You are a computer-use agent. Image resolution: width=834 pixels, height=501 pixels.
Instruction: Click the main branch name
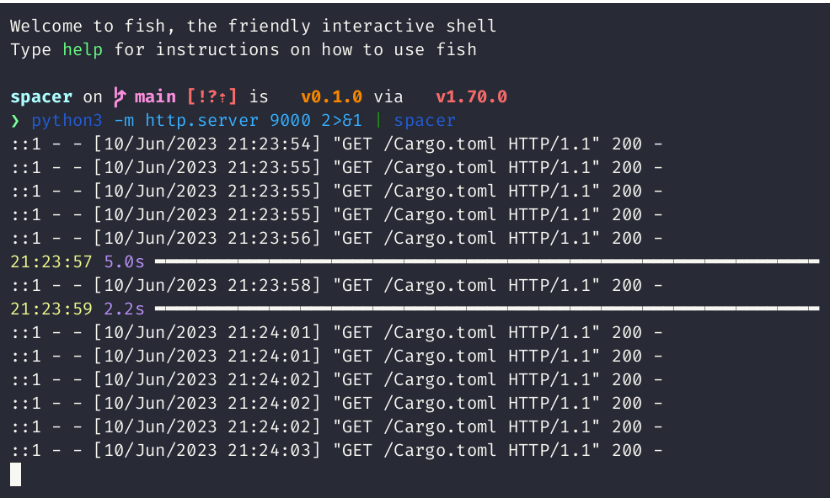click(x=155, y=97)
